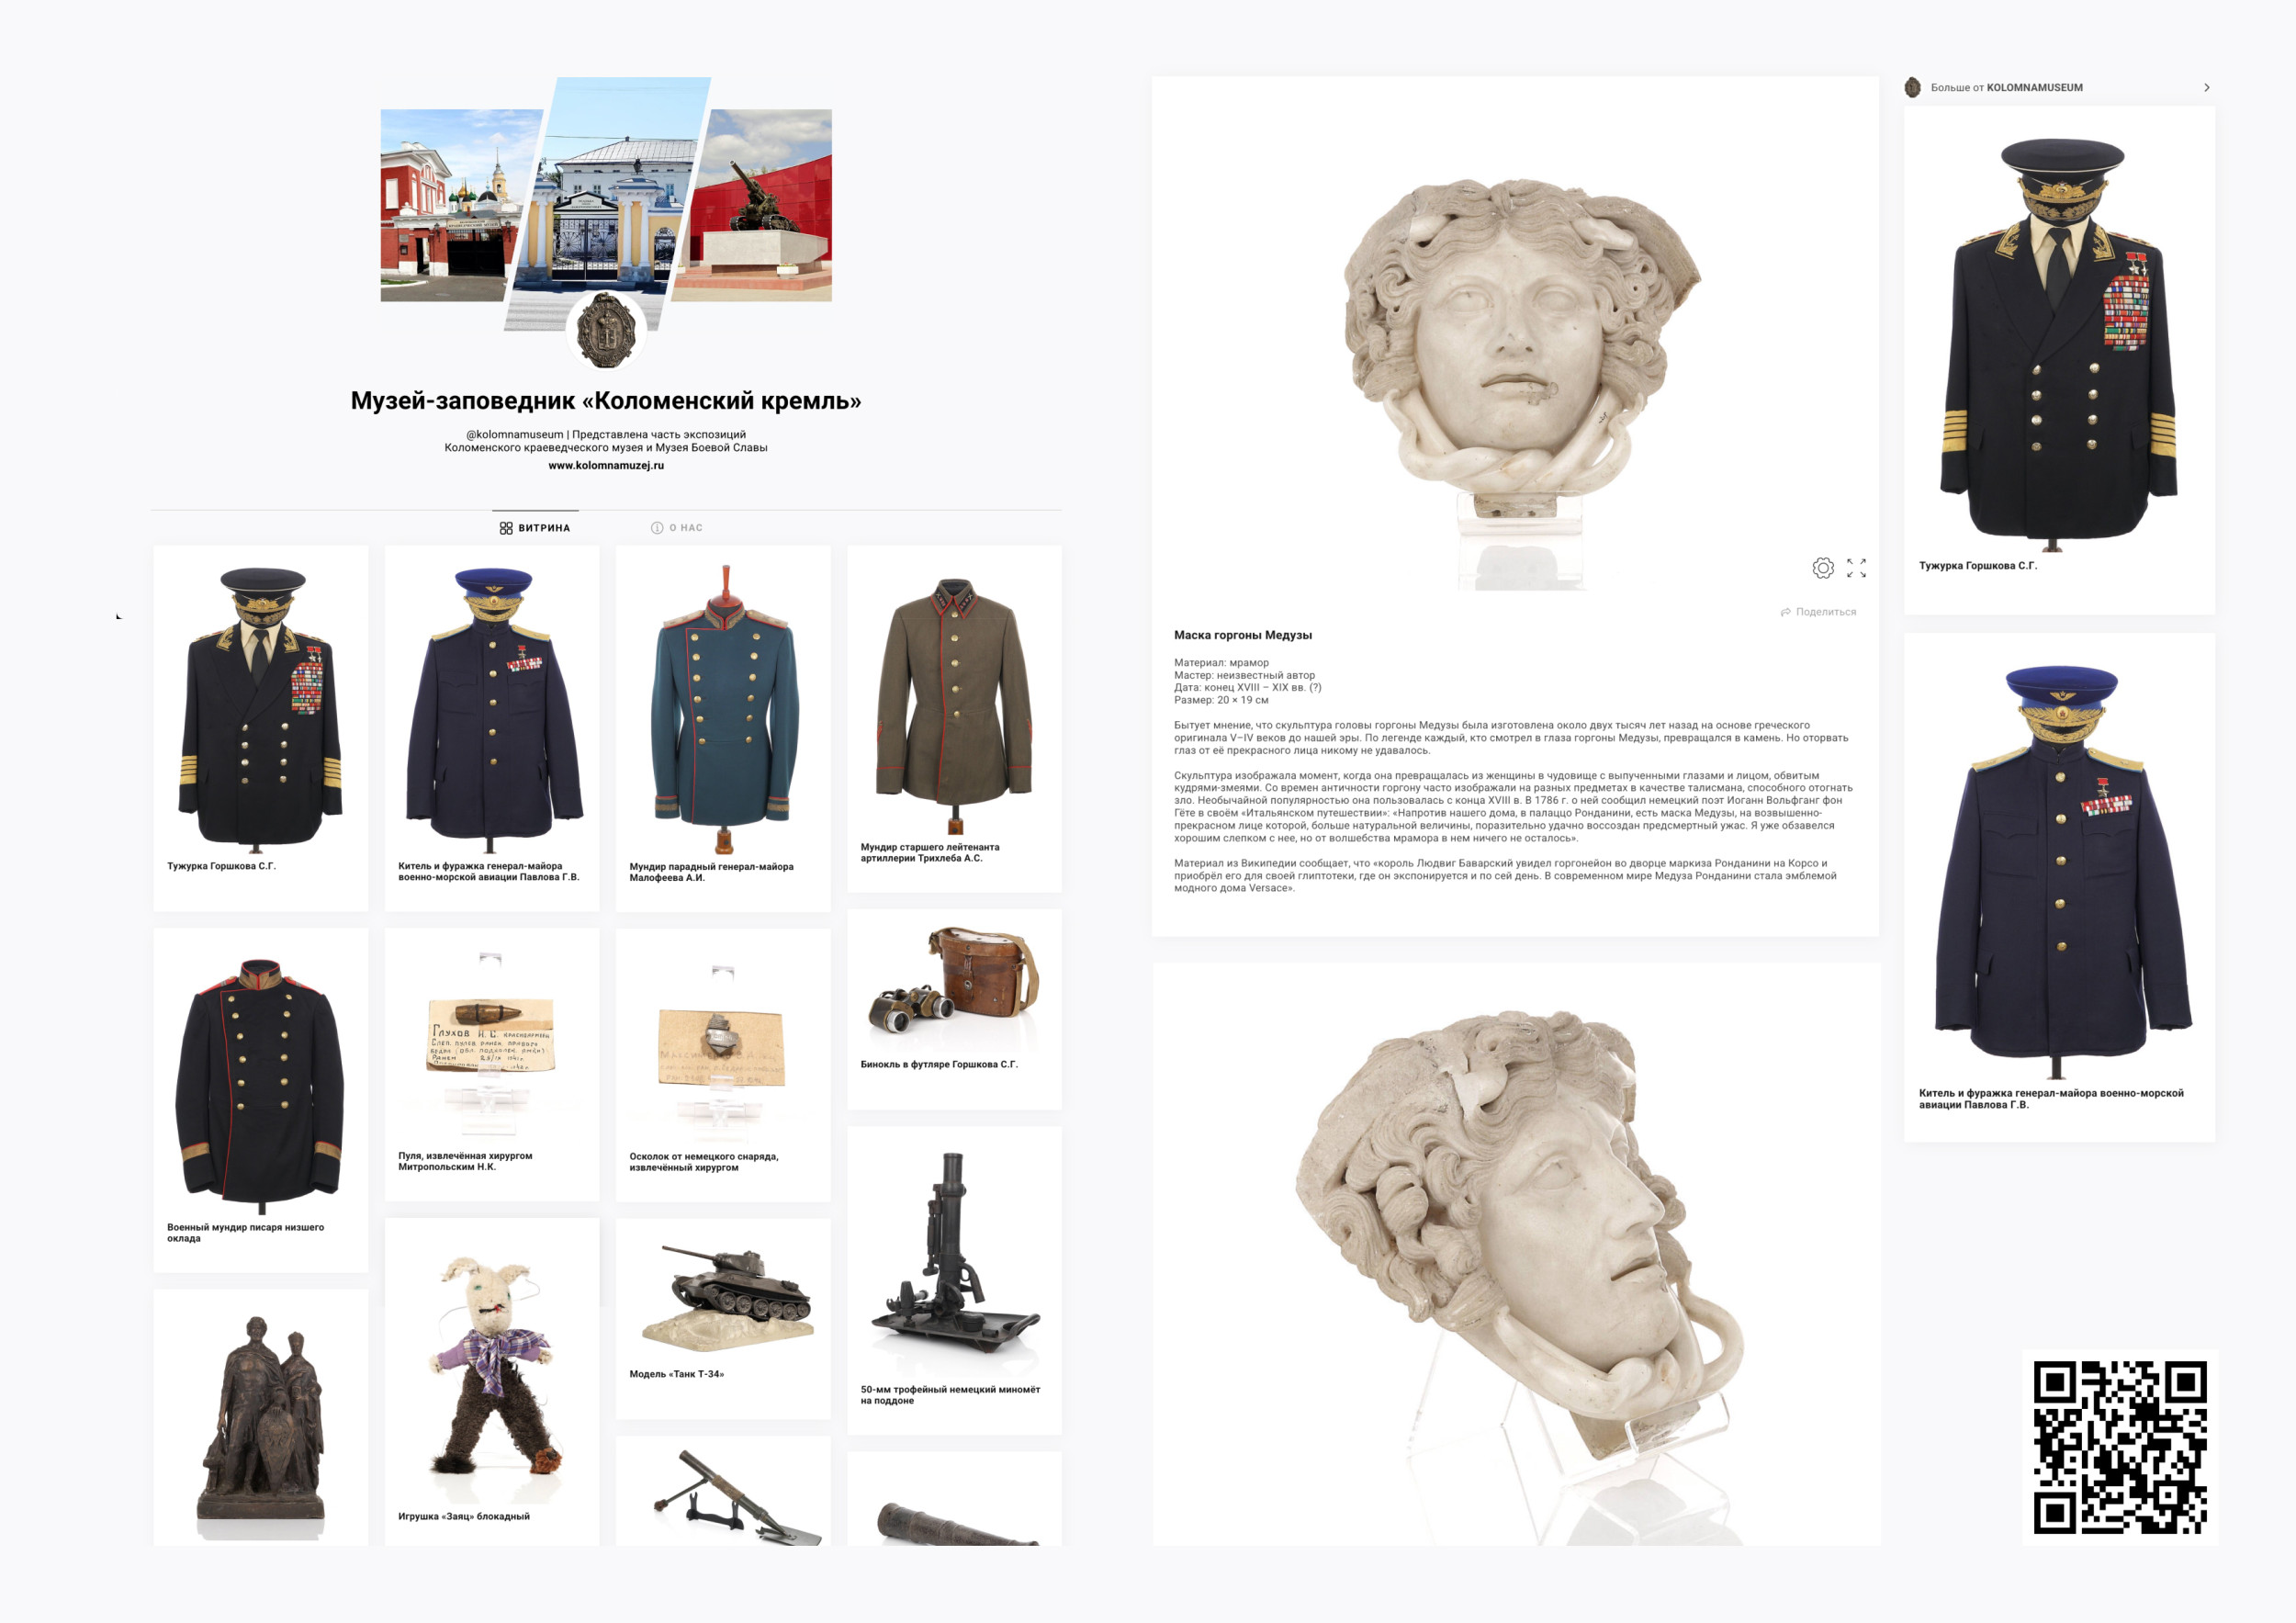Click the info icon beside О НАС

tap(657, 528)
